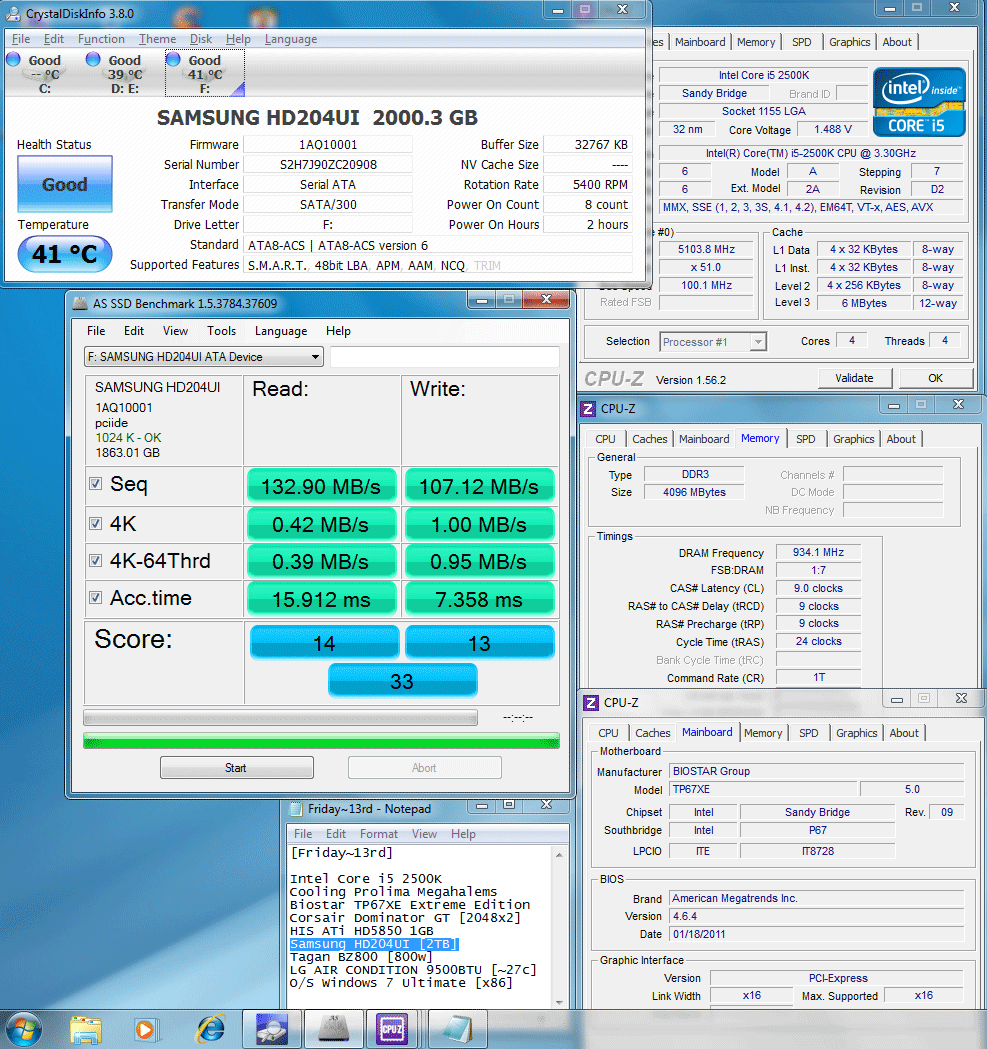This screenshot has width=987, height=1049.
Task: Open AS SSD Benchmark Tools menu
Action: (221, 331)
